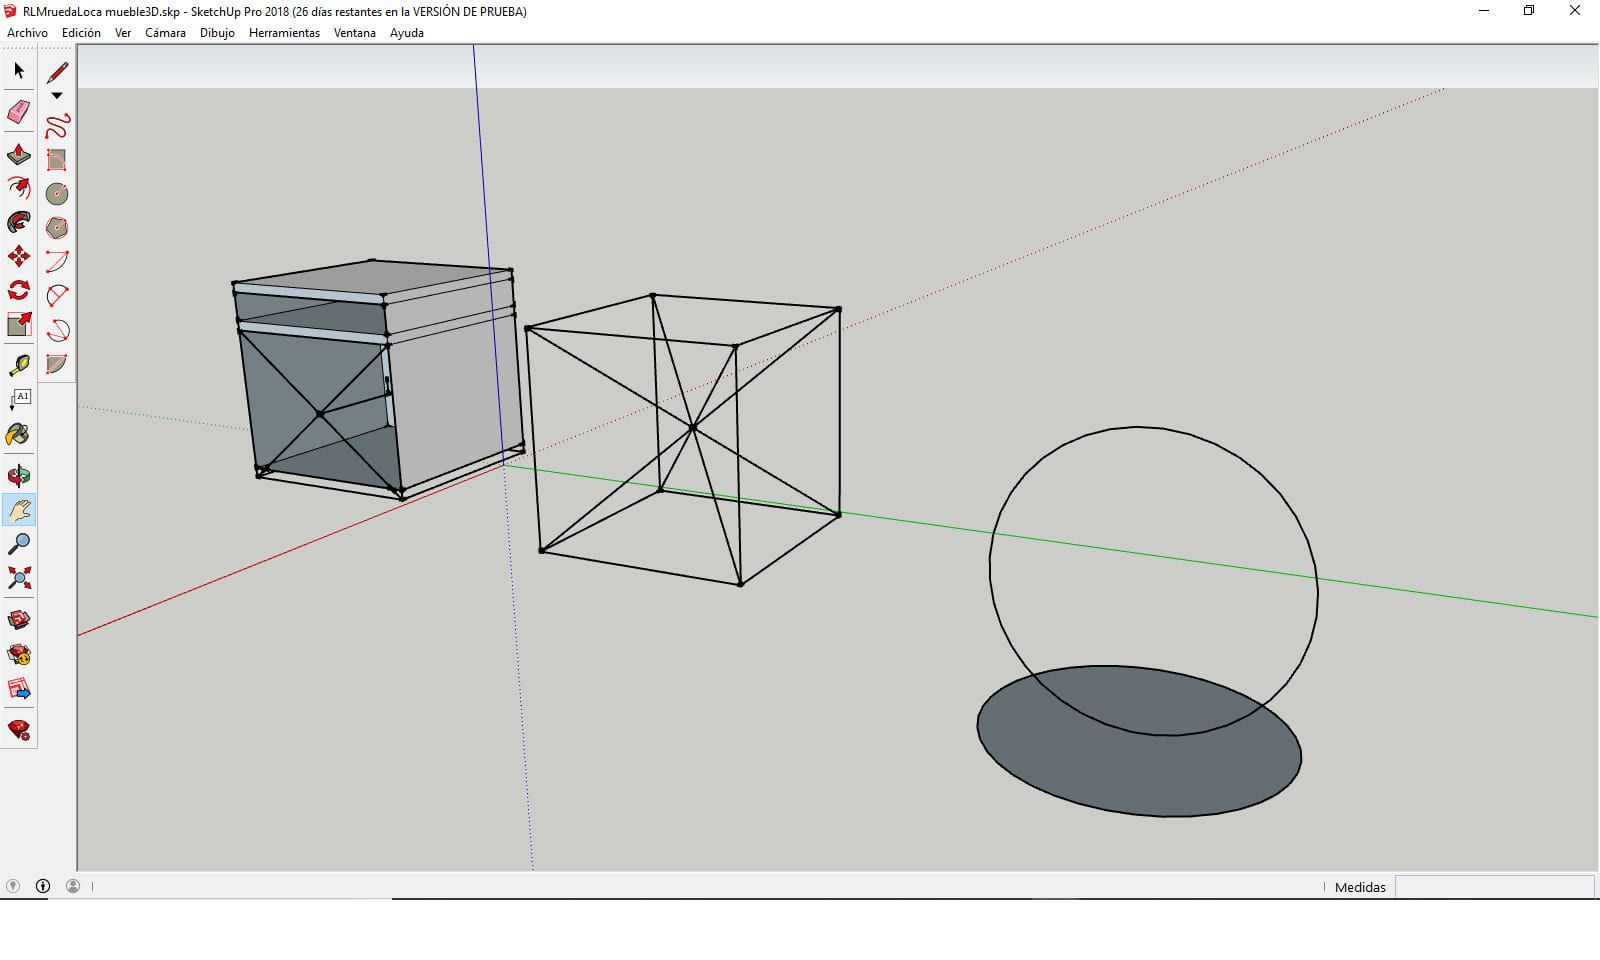Pick the Tape Measure tool
1600x960 pixels.
click(x=19, y=366)
